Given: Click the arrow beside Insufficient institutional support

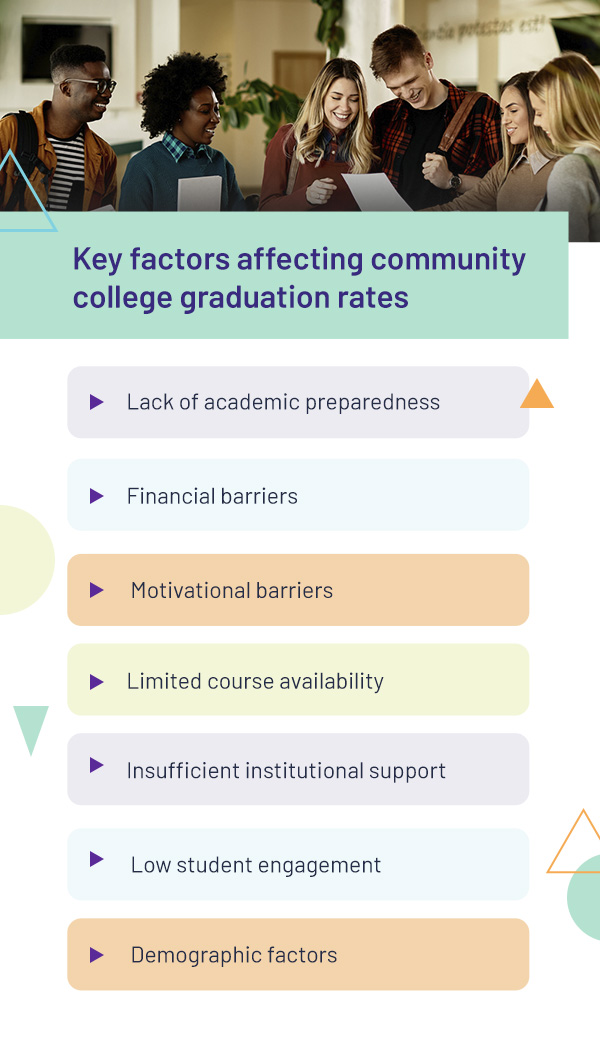Looking at the screenshot, I should click(97, 765).
